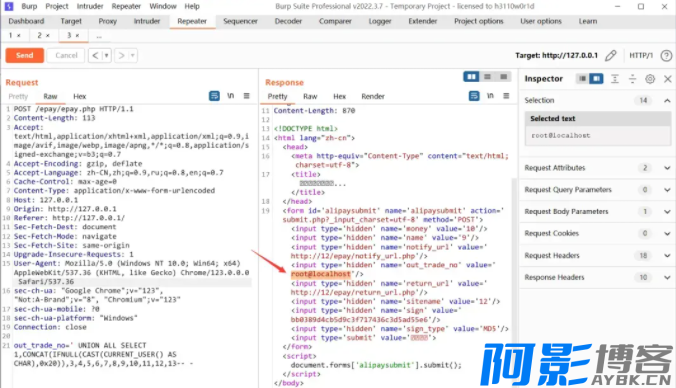Screen dimensions: 676x388
Task: Open the Project menu
Action: click(57, 6)
